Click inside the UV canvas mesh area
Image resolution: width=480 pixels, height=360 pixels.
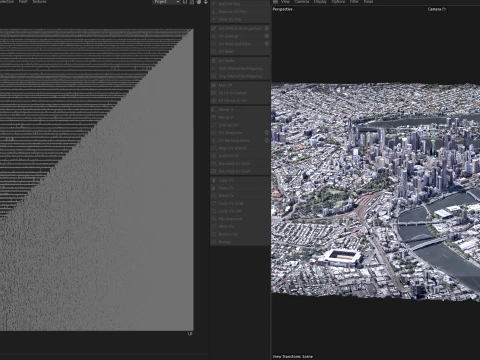[97, 180]
